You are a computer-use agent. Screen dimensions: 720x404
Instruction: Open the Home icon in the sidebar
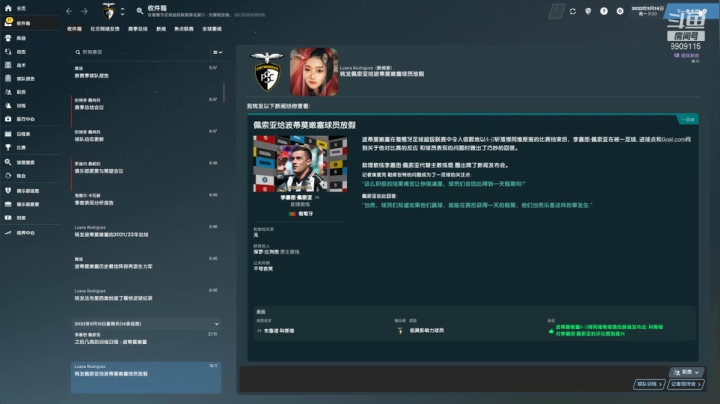8,8
